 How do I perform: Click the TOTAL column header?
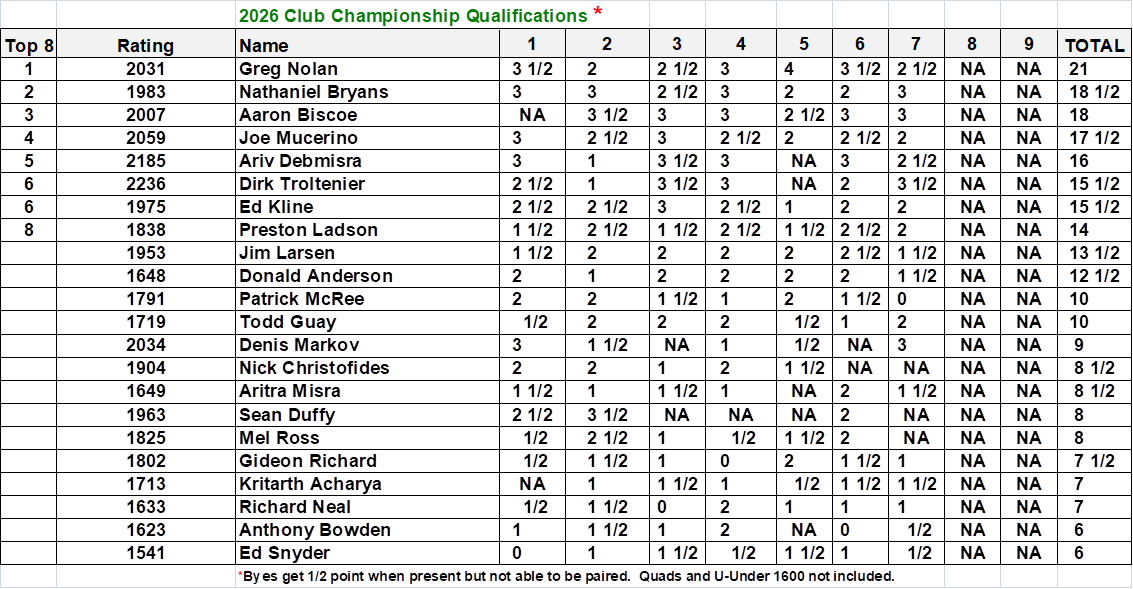click(1094, 45)
